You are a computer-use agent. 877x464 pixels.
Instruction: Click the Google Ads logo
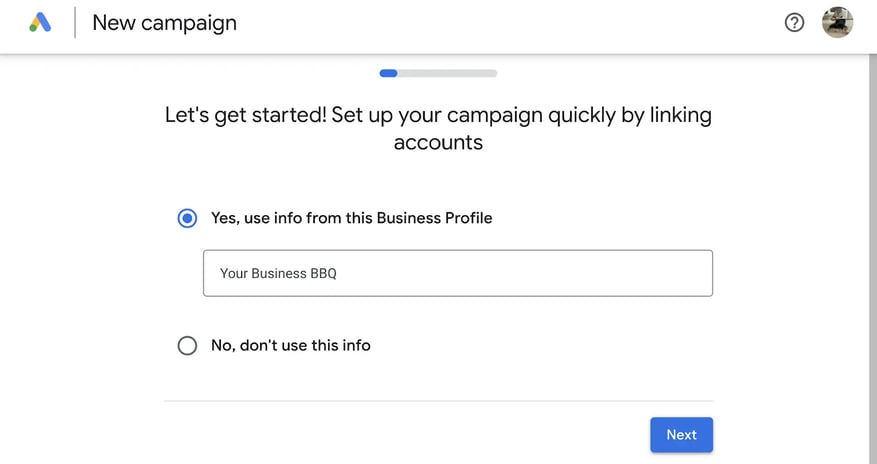point(40,23)
